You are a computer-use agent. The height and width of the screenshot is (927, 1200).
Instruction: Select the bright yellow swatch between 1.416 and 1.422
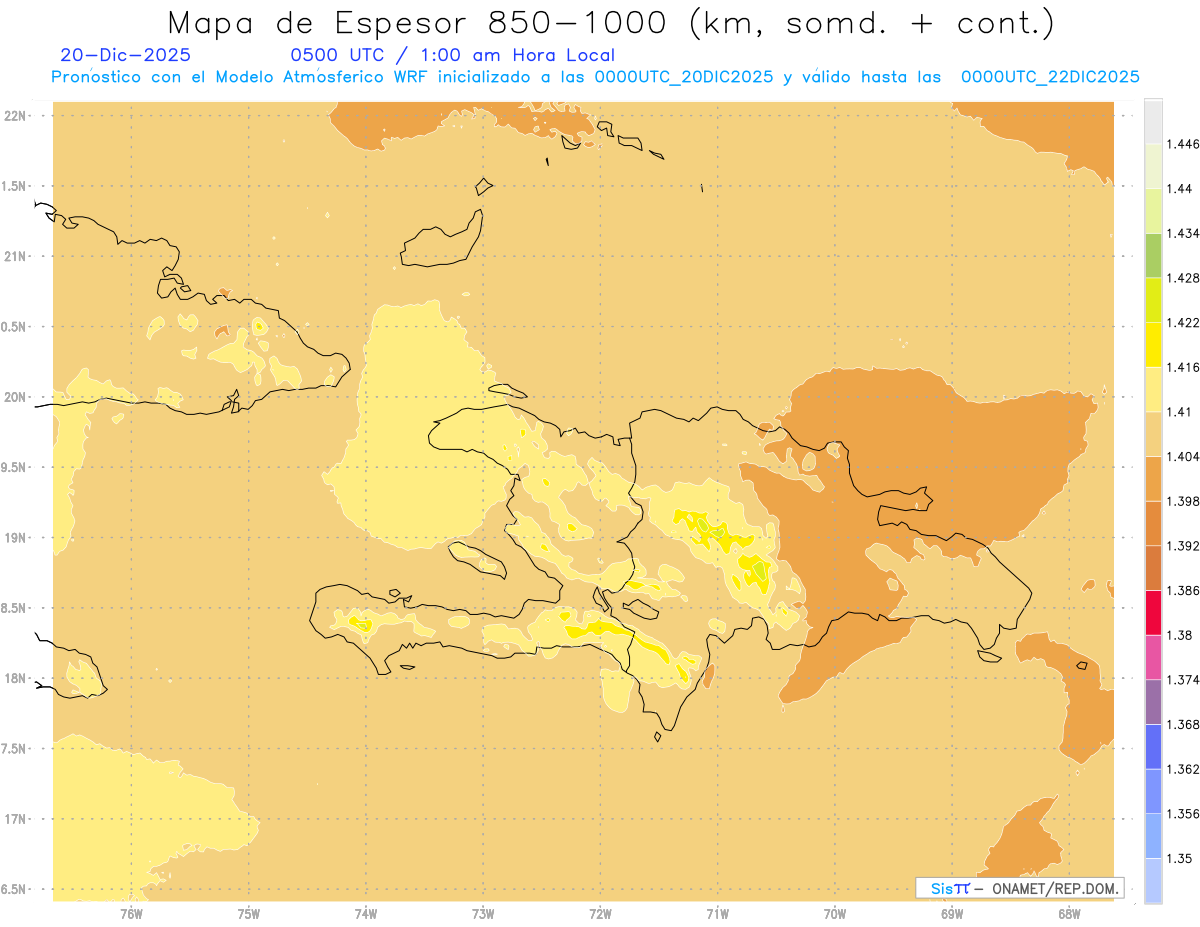coord(1153,345)
